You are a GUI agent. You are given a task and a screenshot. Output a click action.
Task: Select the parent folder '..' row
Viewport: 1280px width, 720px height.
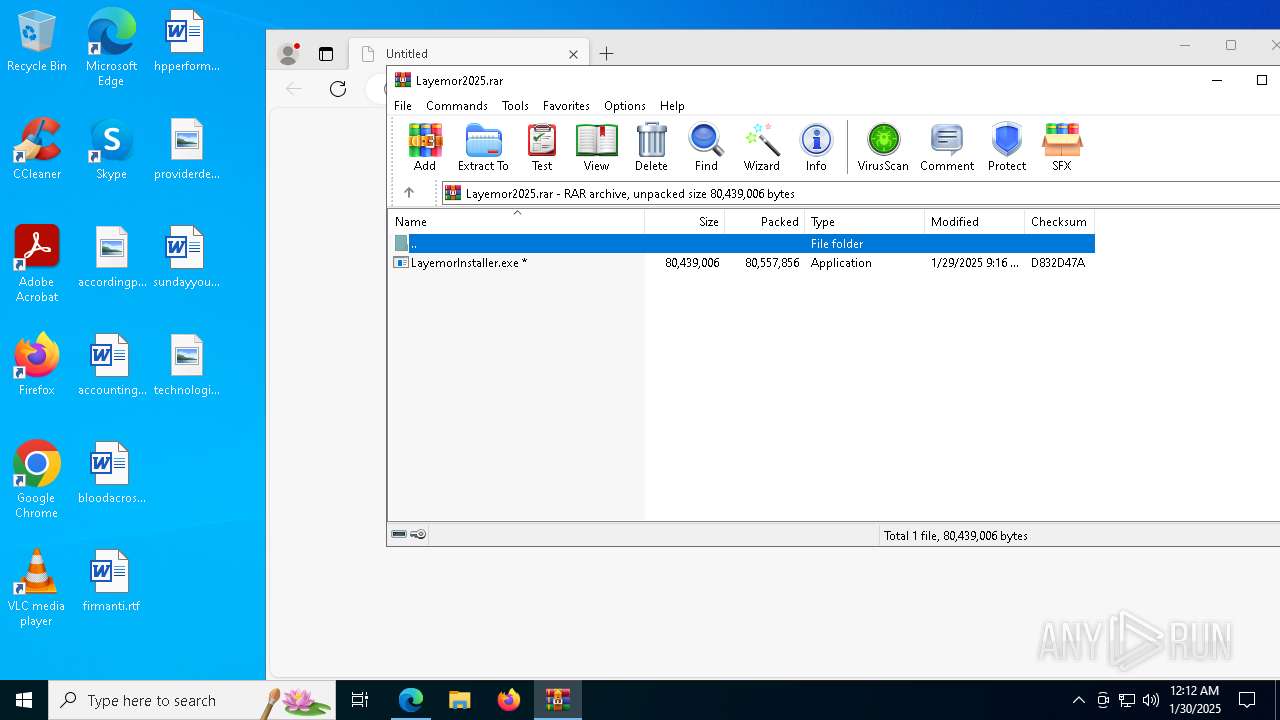click(x=742, y=243)
